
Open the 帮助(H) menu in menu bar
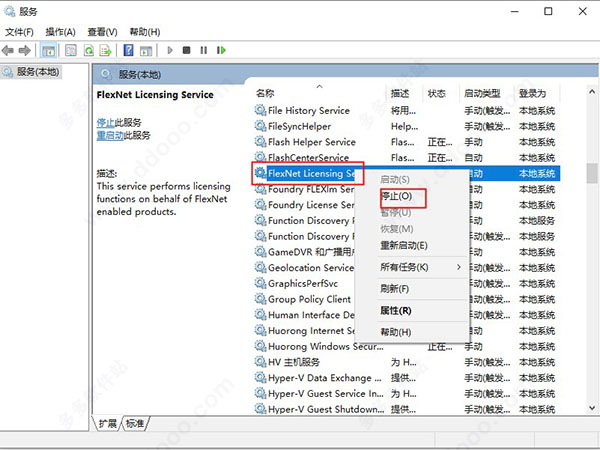coord(145,32)
